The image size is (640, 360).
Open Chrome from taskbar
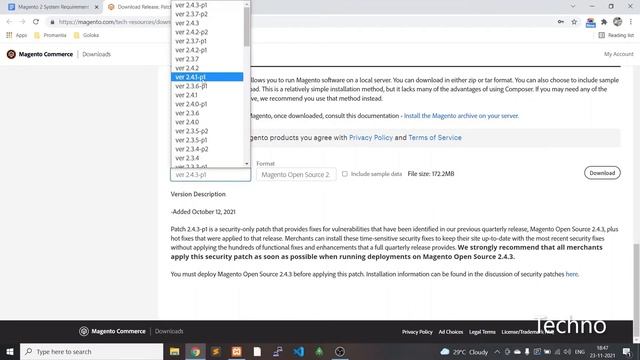196,351
